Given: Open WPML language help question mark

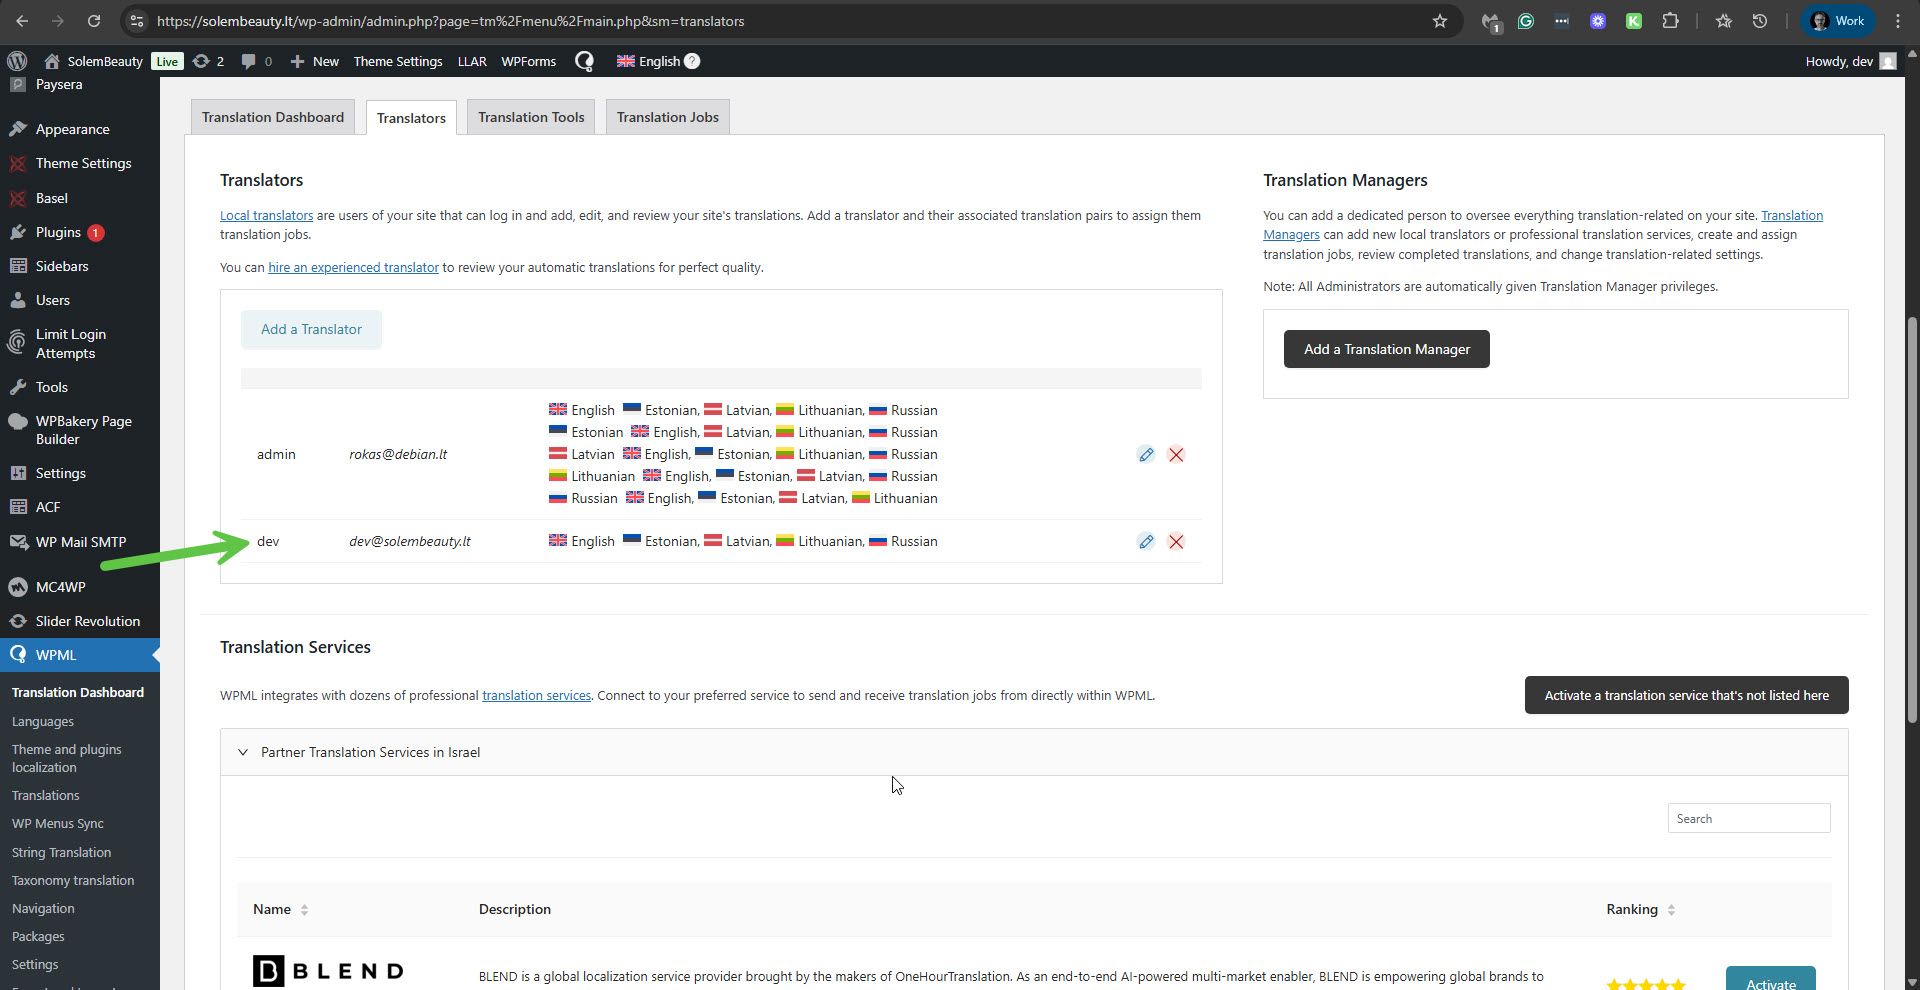Looking at the screenshot, I should (692, 61).
